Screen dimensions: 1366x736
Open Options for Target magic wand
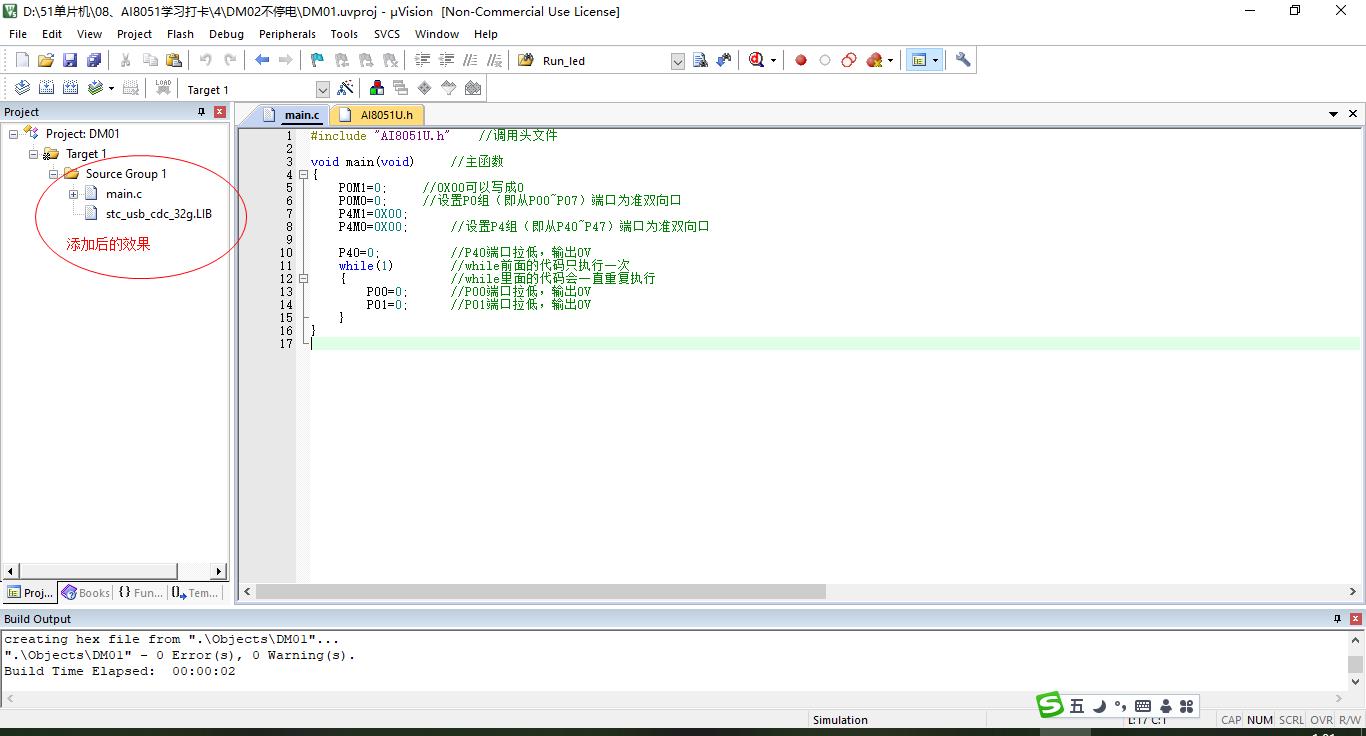click(345, 88)
